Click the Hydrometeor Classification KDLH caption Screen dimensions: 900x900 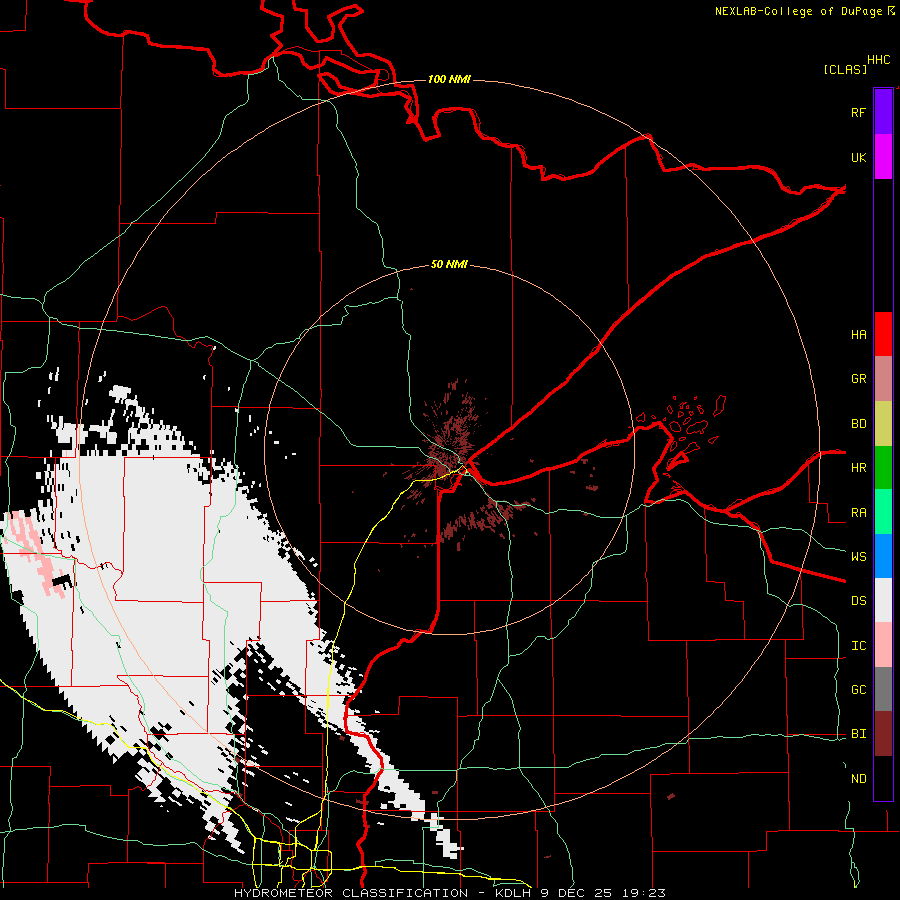point(450,893)
